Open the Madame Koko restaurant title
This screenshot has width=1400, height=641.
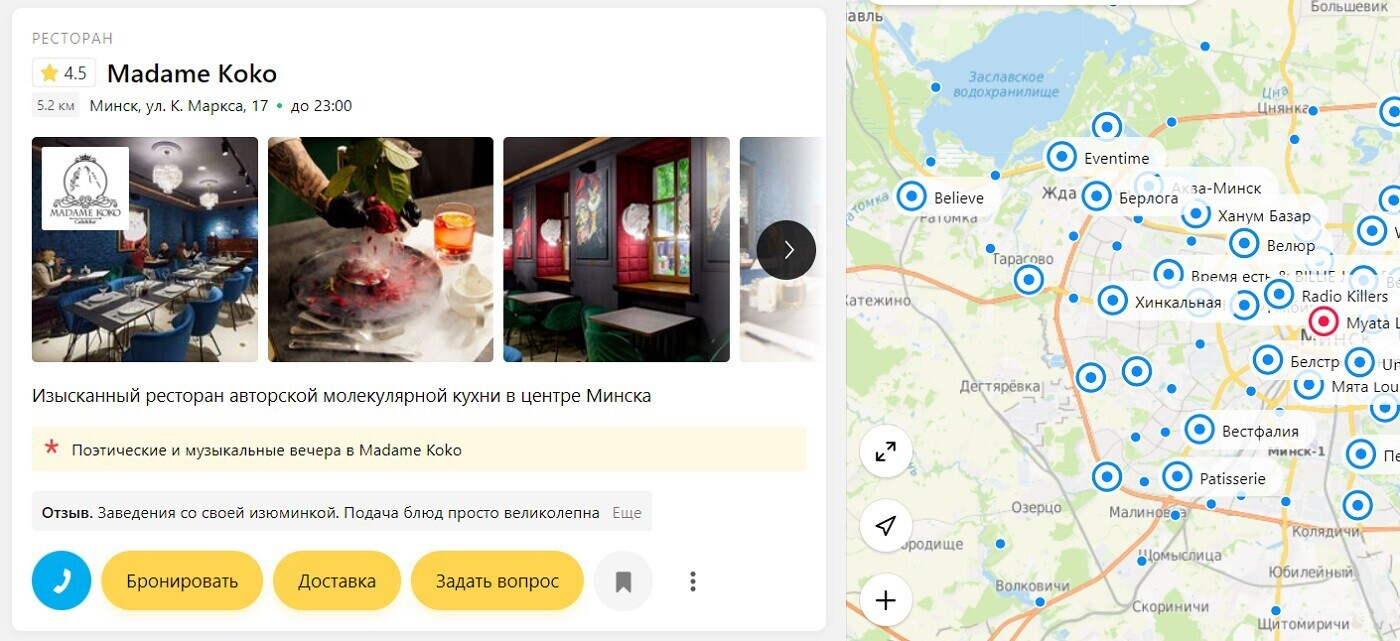(192, 73)
